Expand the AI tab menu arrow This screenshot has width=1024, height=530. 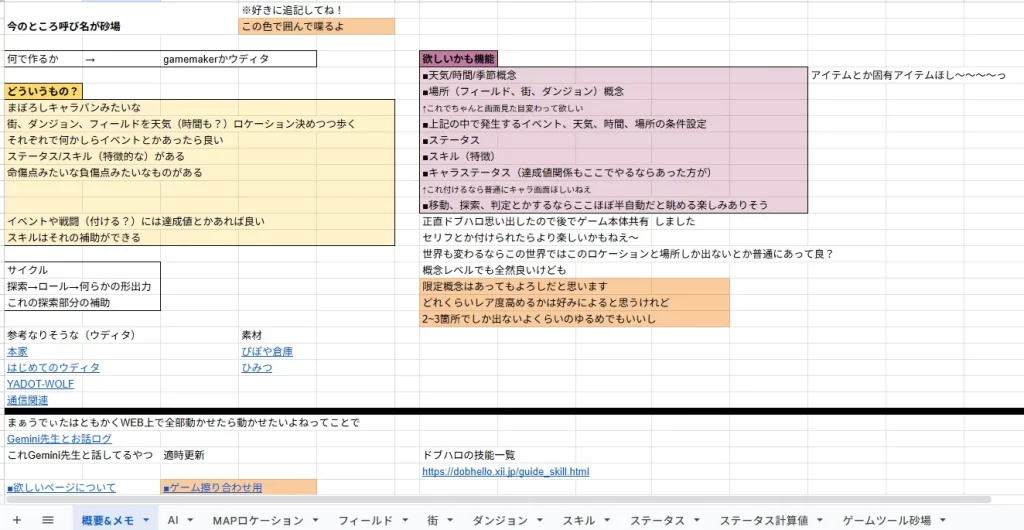pyautogui.click(x=190, y=521)
